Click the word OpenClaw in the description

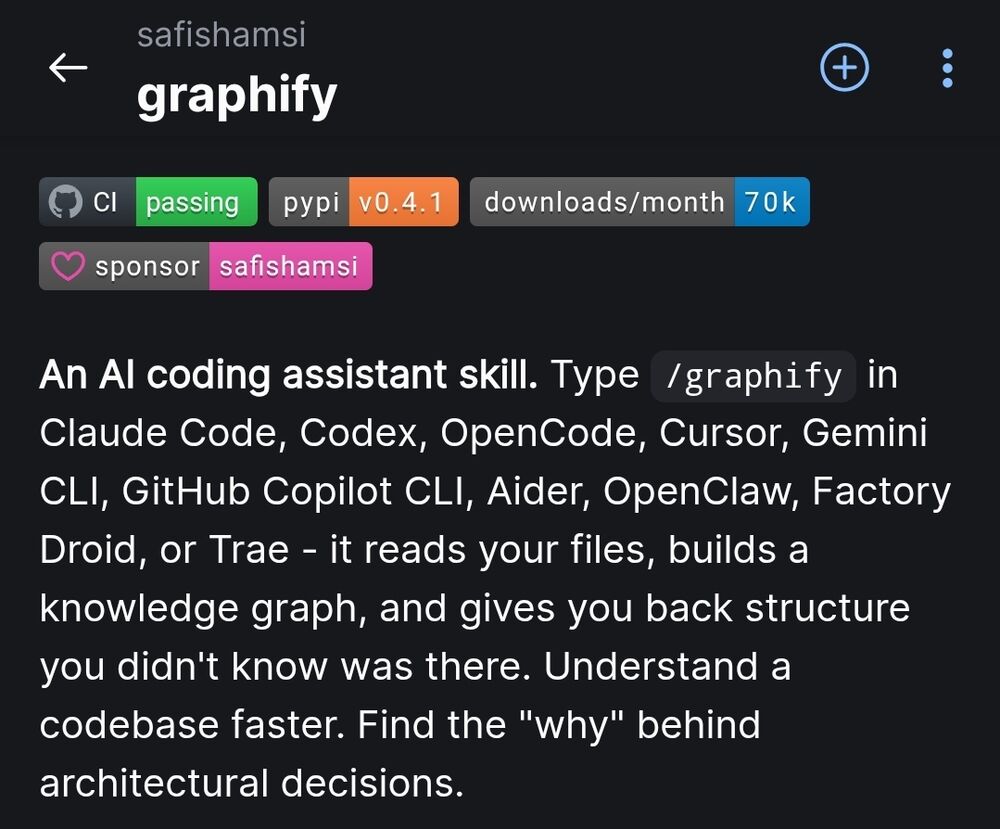[700, 492]
